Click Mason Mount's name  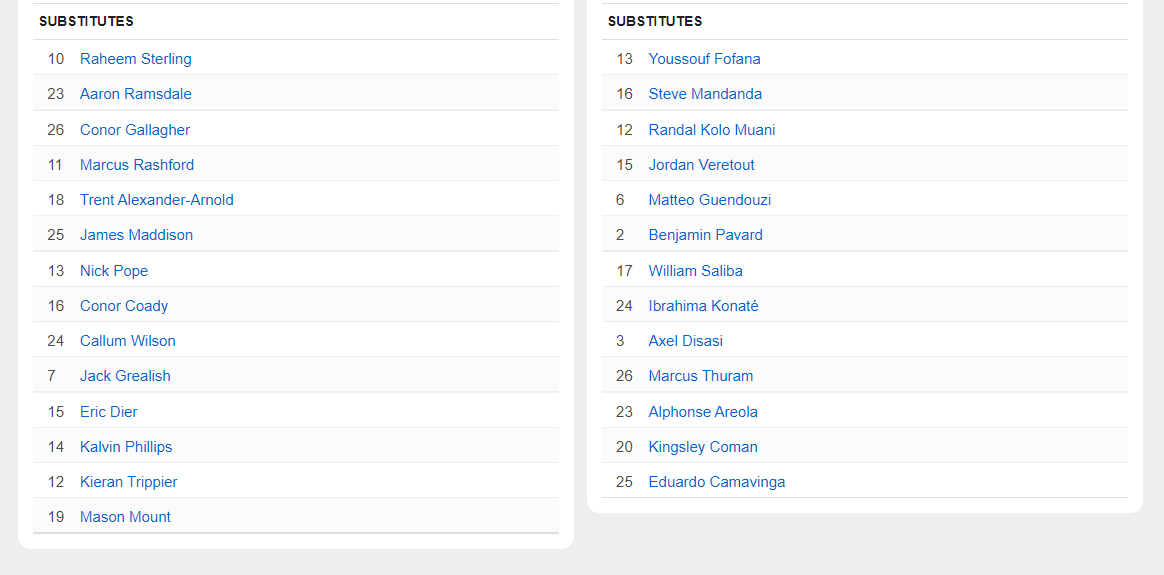tap(125, 517)
